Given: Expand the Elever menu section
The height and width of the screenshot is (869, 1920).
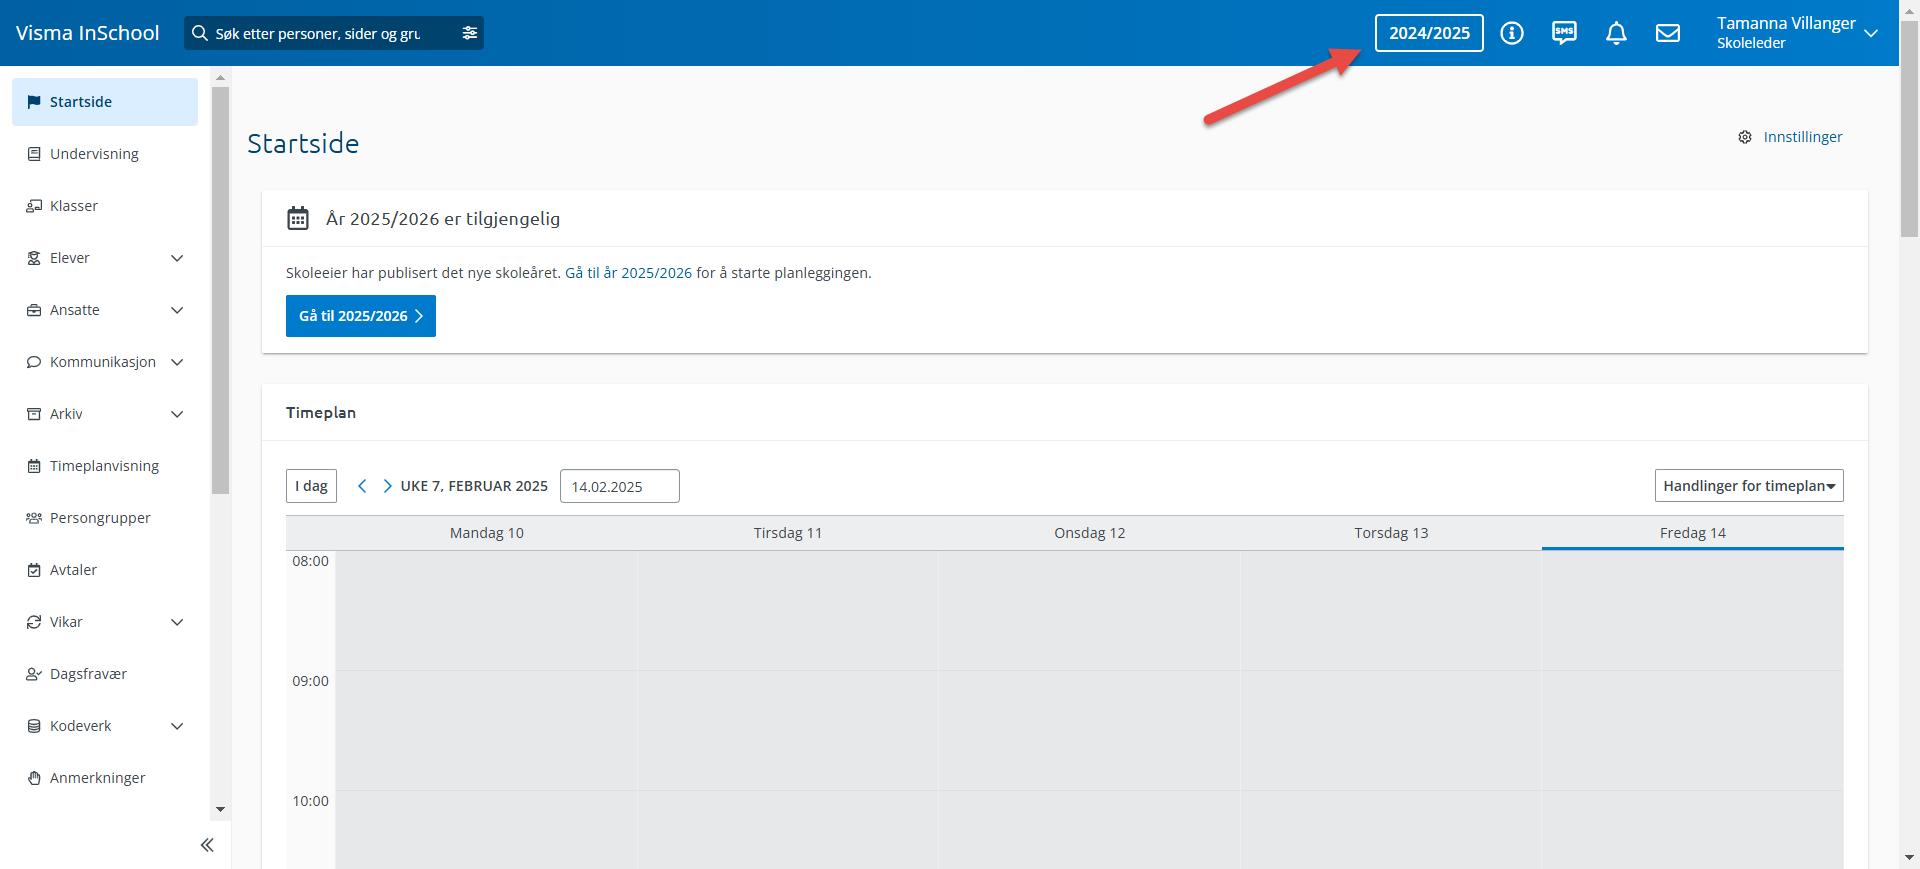Looking at the screenshot, I should [177, 258].
